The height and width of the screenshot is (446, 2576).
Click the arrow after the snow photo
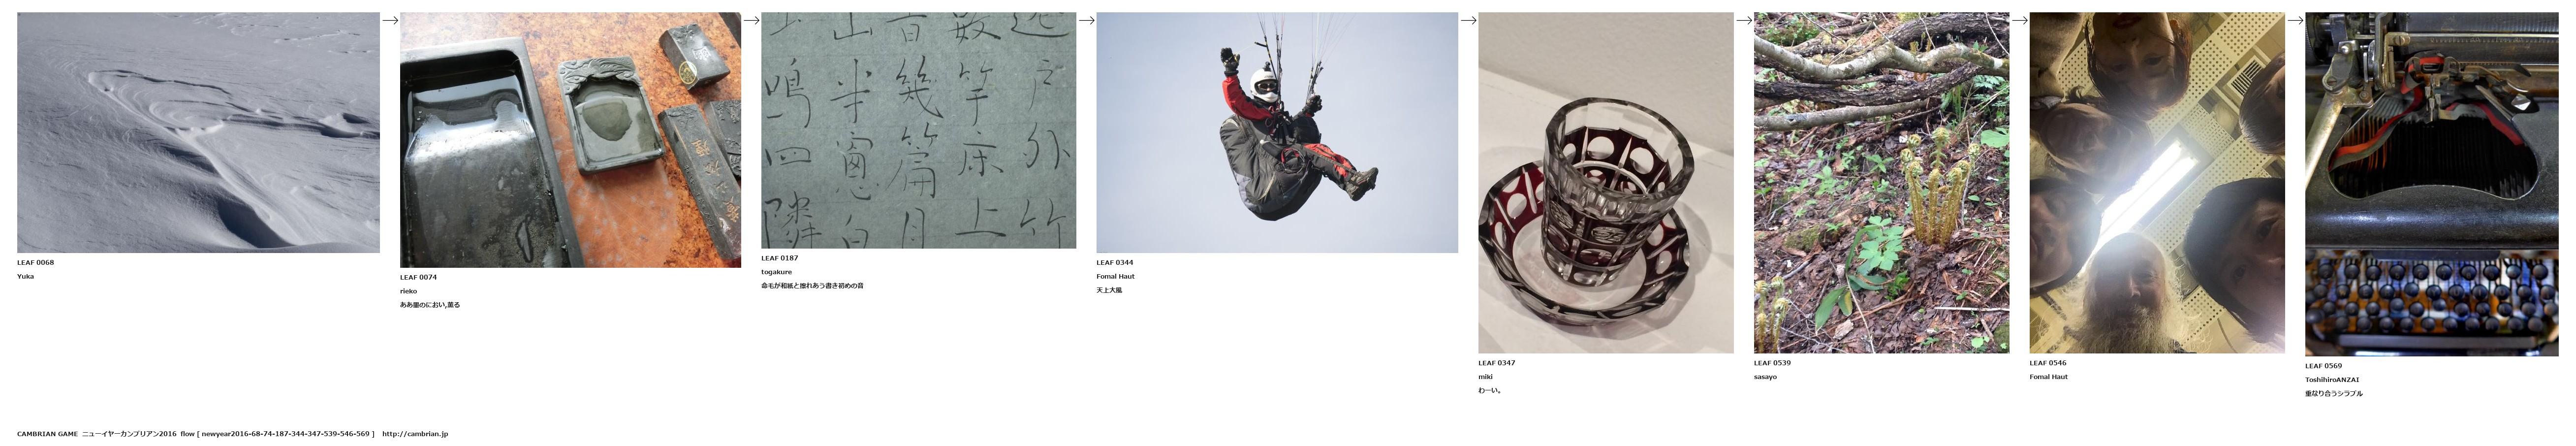click(390, 20)
